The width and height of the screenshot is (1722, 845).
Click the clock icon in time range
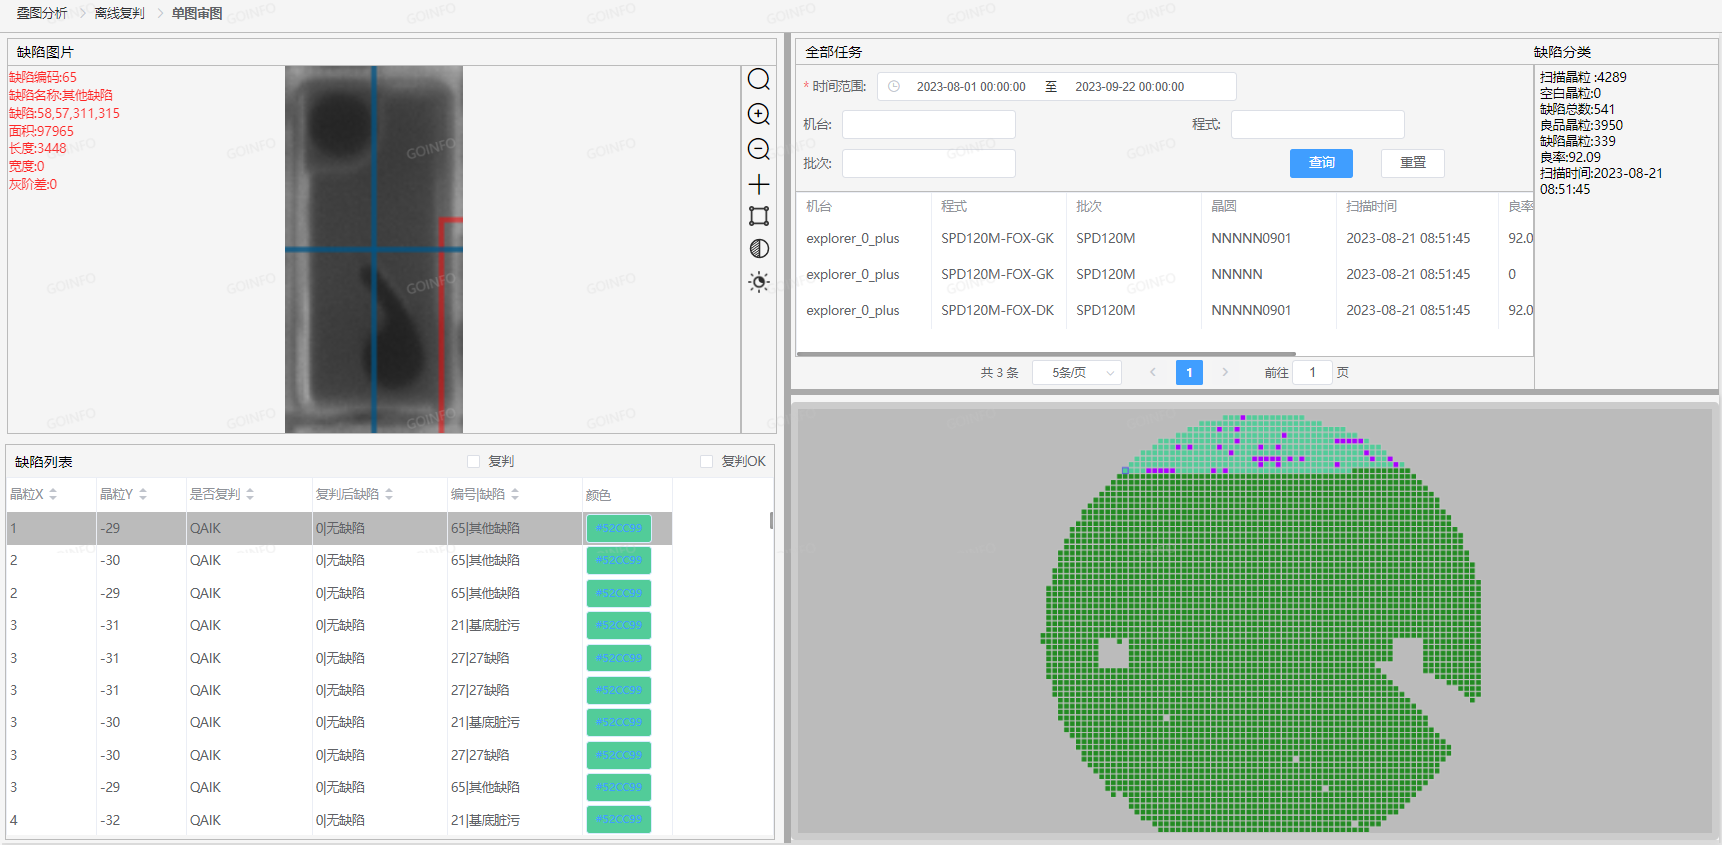coord(894,87)
